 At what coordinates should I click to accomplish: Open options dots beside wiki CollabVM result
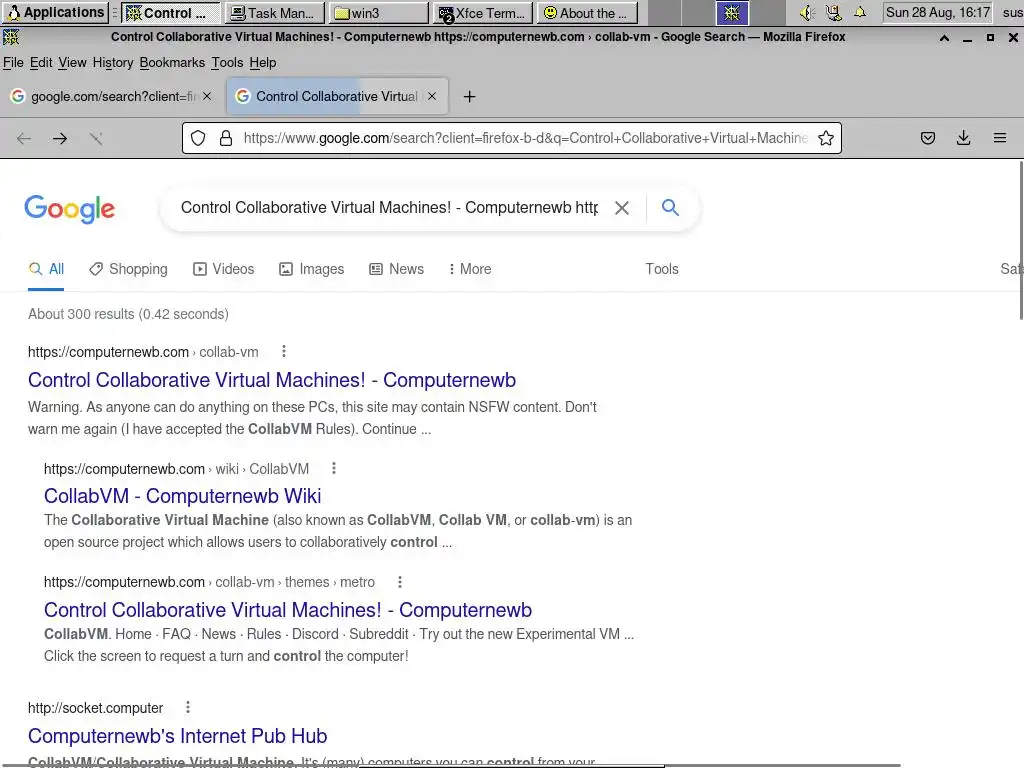(x=334, y=468)
